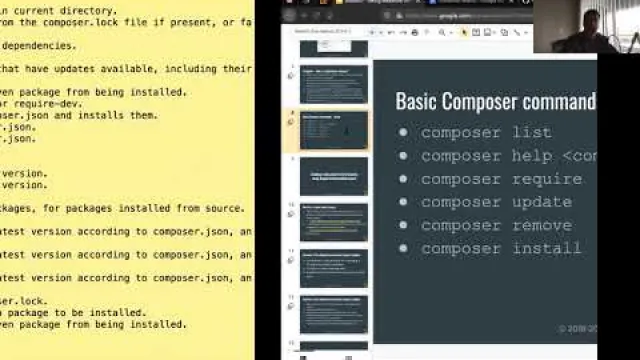Activate the Select cursor tool

point(464,32)
